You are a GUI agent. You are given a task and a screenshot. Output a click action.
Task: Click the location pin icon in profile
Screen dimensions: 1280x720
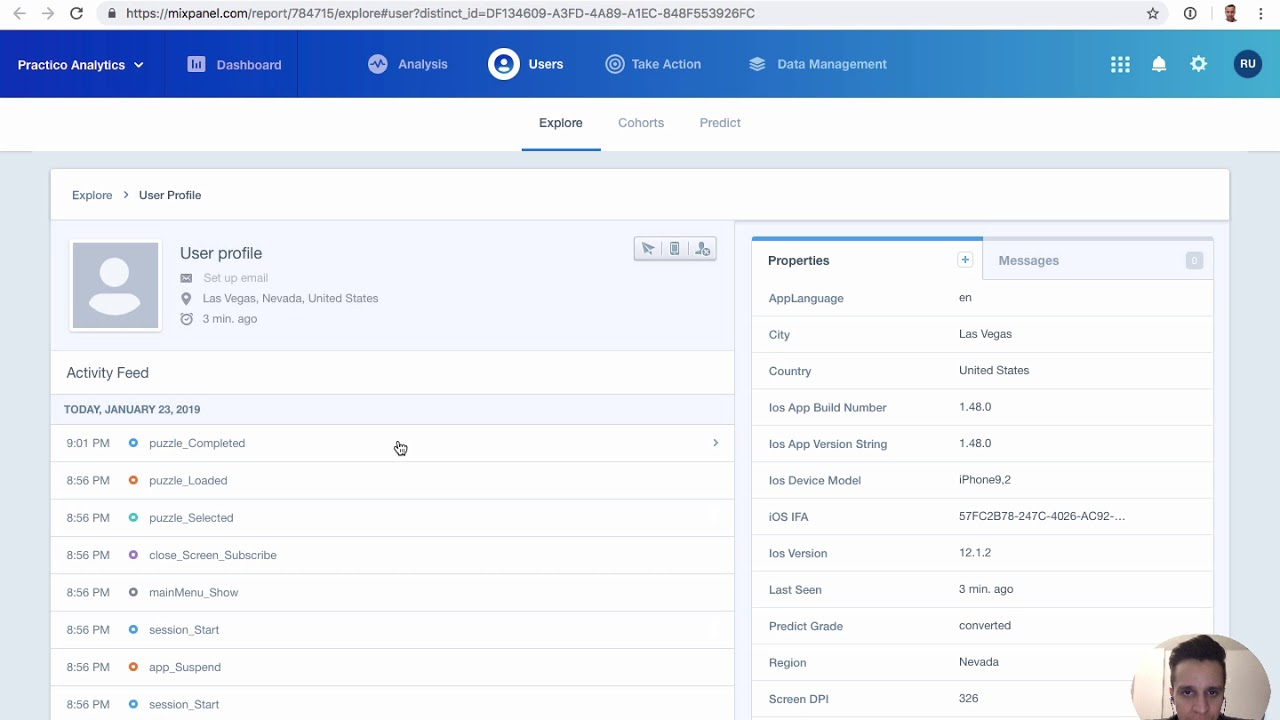(x=186, y=298)
